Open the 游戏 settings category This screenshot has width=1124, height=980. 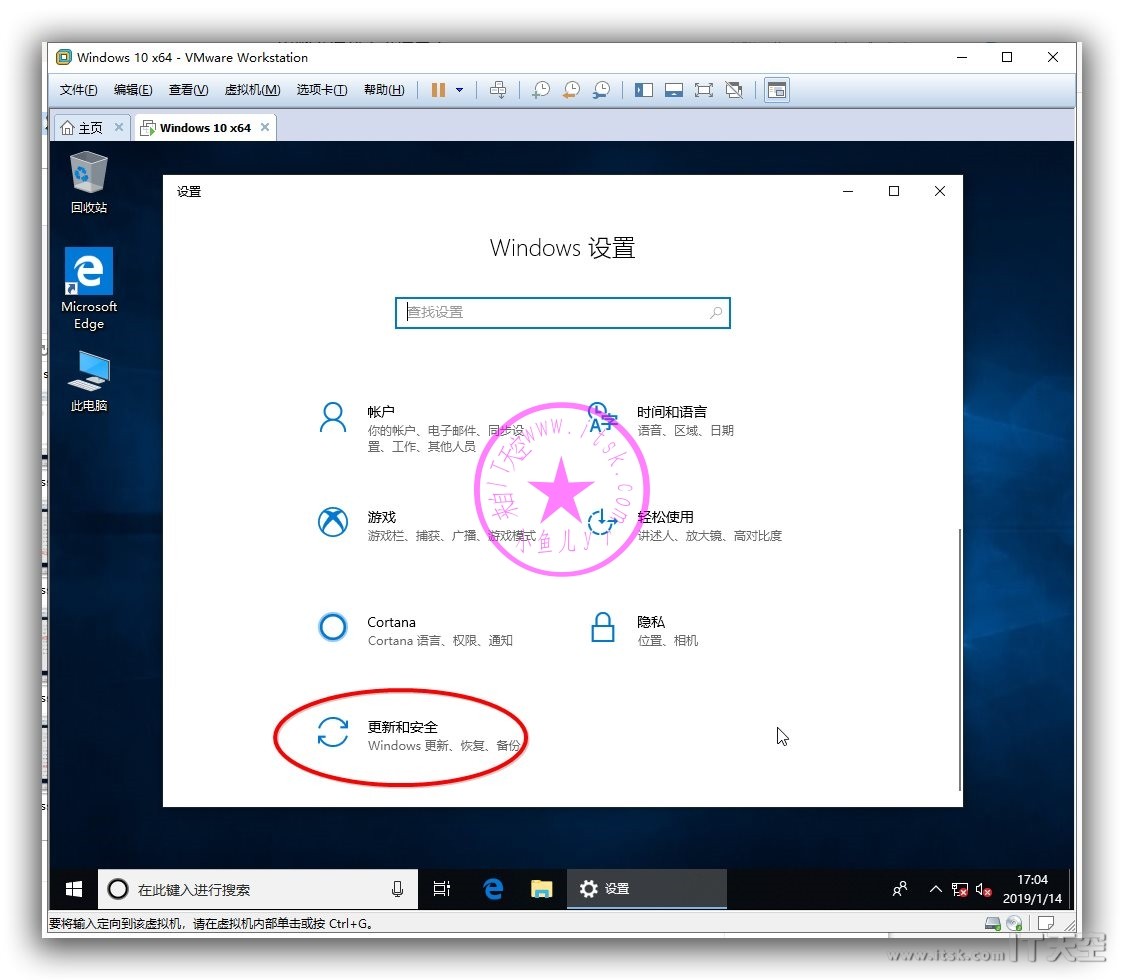click(427, 525)
